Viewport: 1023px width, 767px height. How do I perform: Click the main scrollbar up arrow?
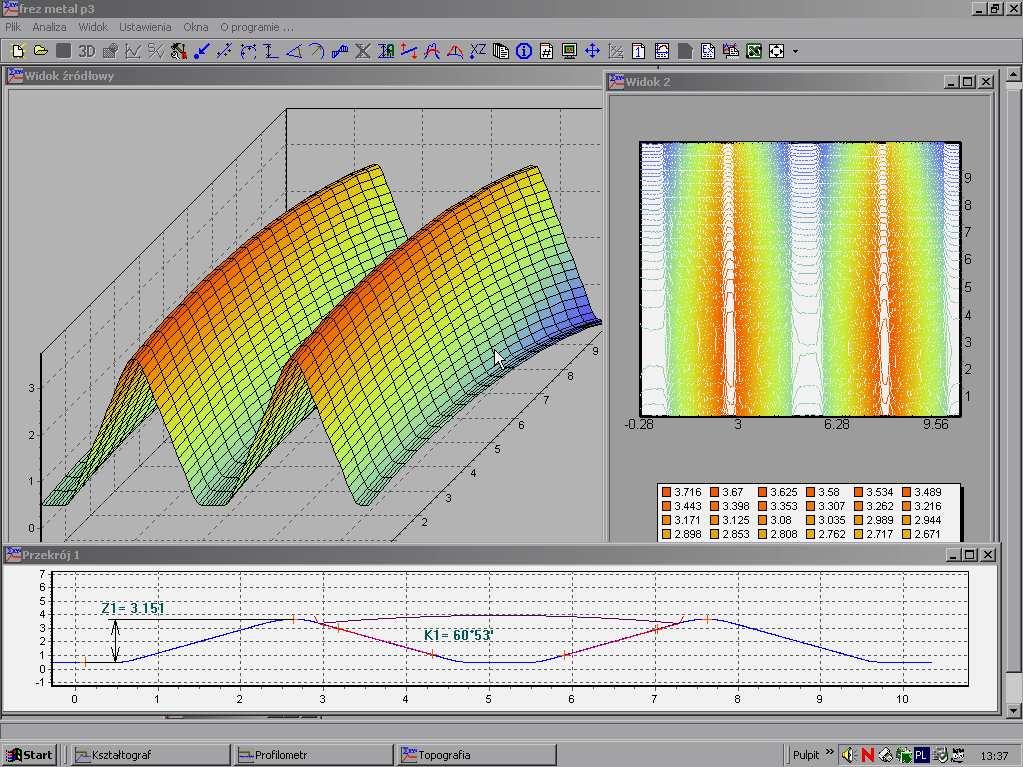click(1013, 75)
